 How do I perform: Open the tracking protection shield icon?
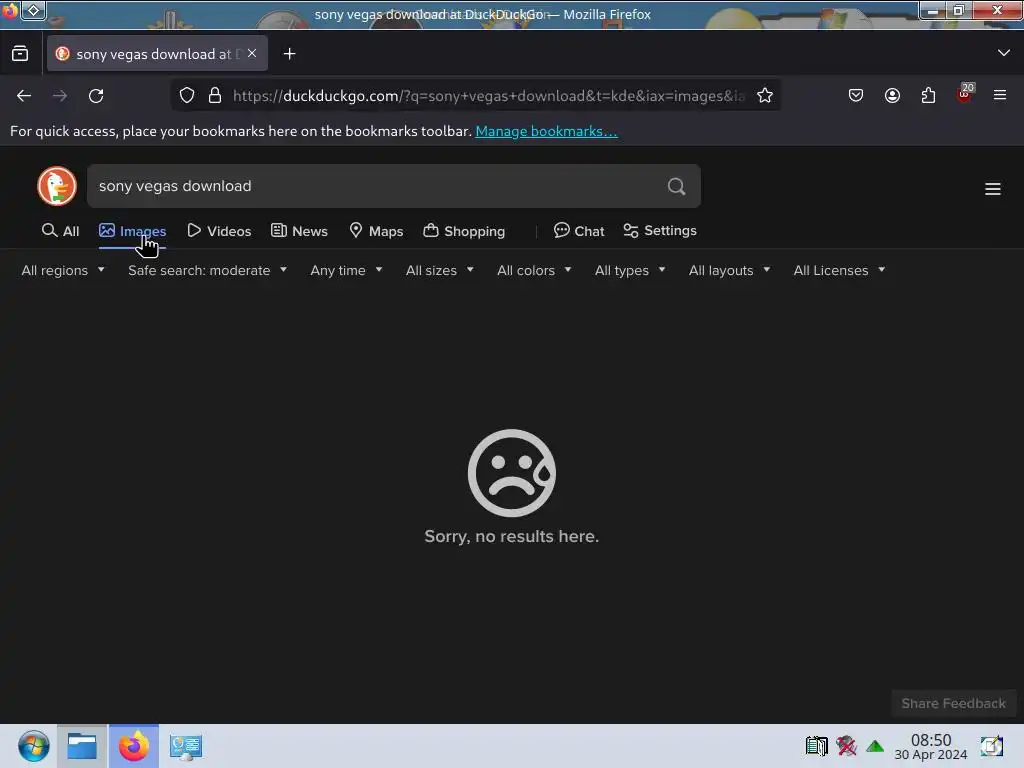coord(187,95)
